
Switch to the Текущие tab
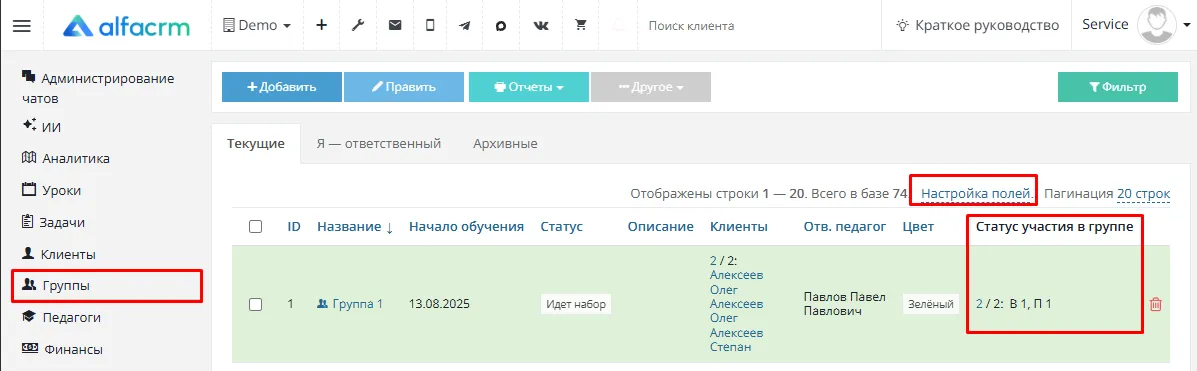pyautogui.click(x=256, y=143)
